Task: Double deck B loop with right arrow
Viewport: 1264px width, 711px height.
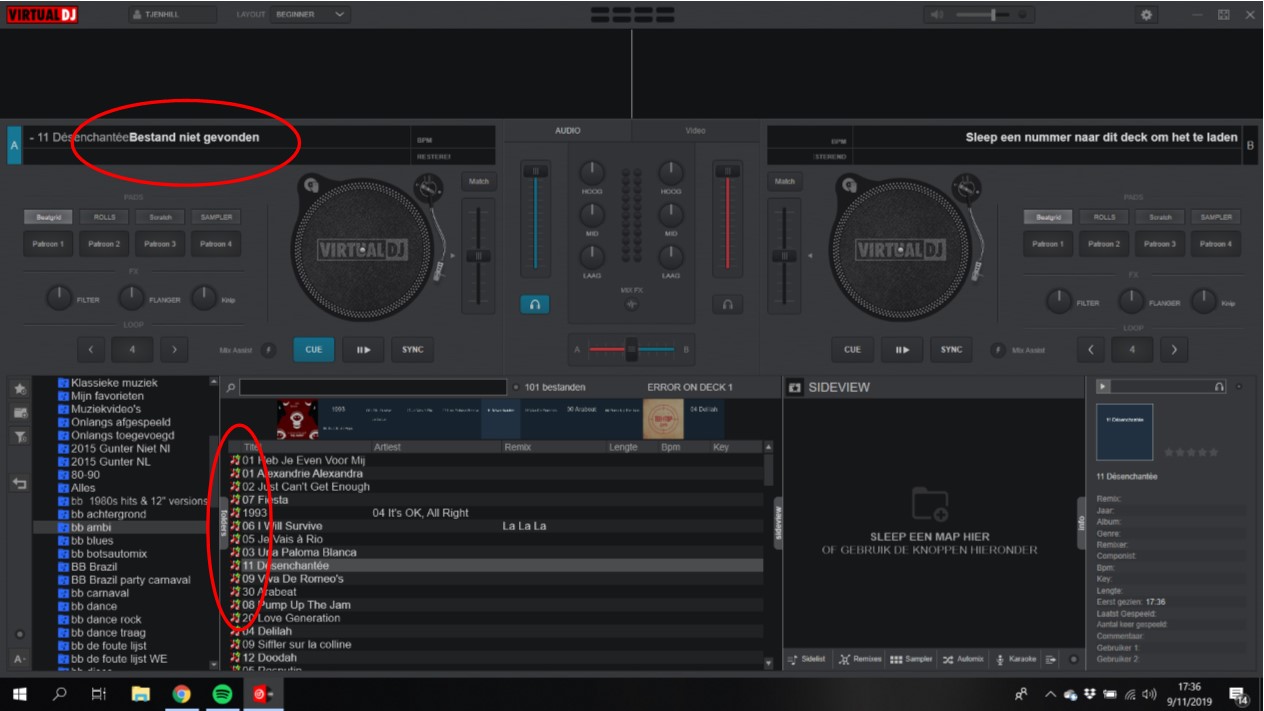Action: [1174, 350]
